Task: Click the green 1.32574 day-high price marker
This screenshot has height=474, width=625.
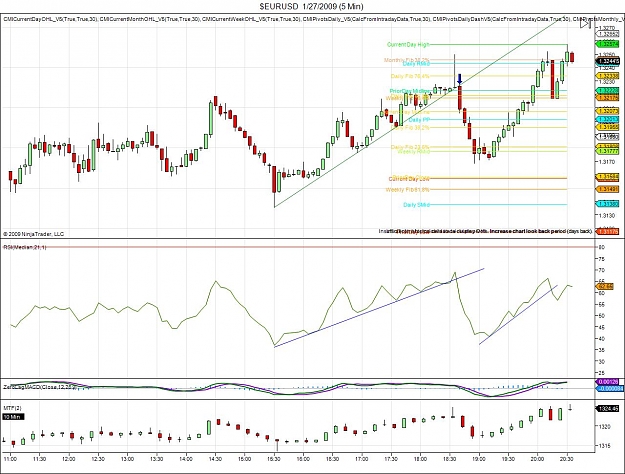Action: 607,44
